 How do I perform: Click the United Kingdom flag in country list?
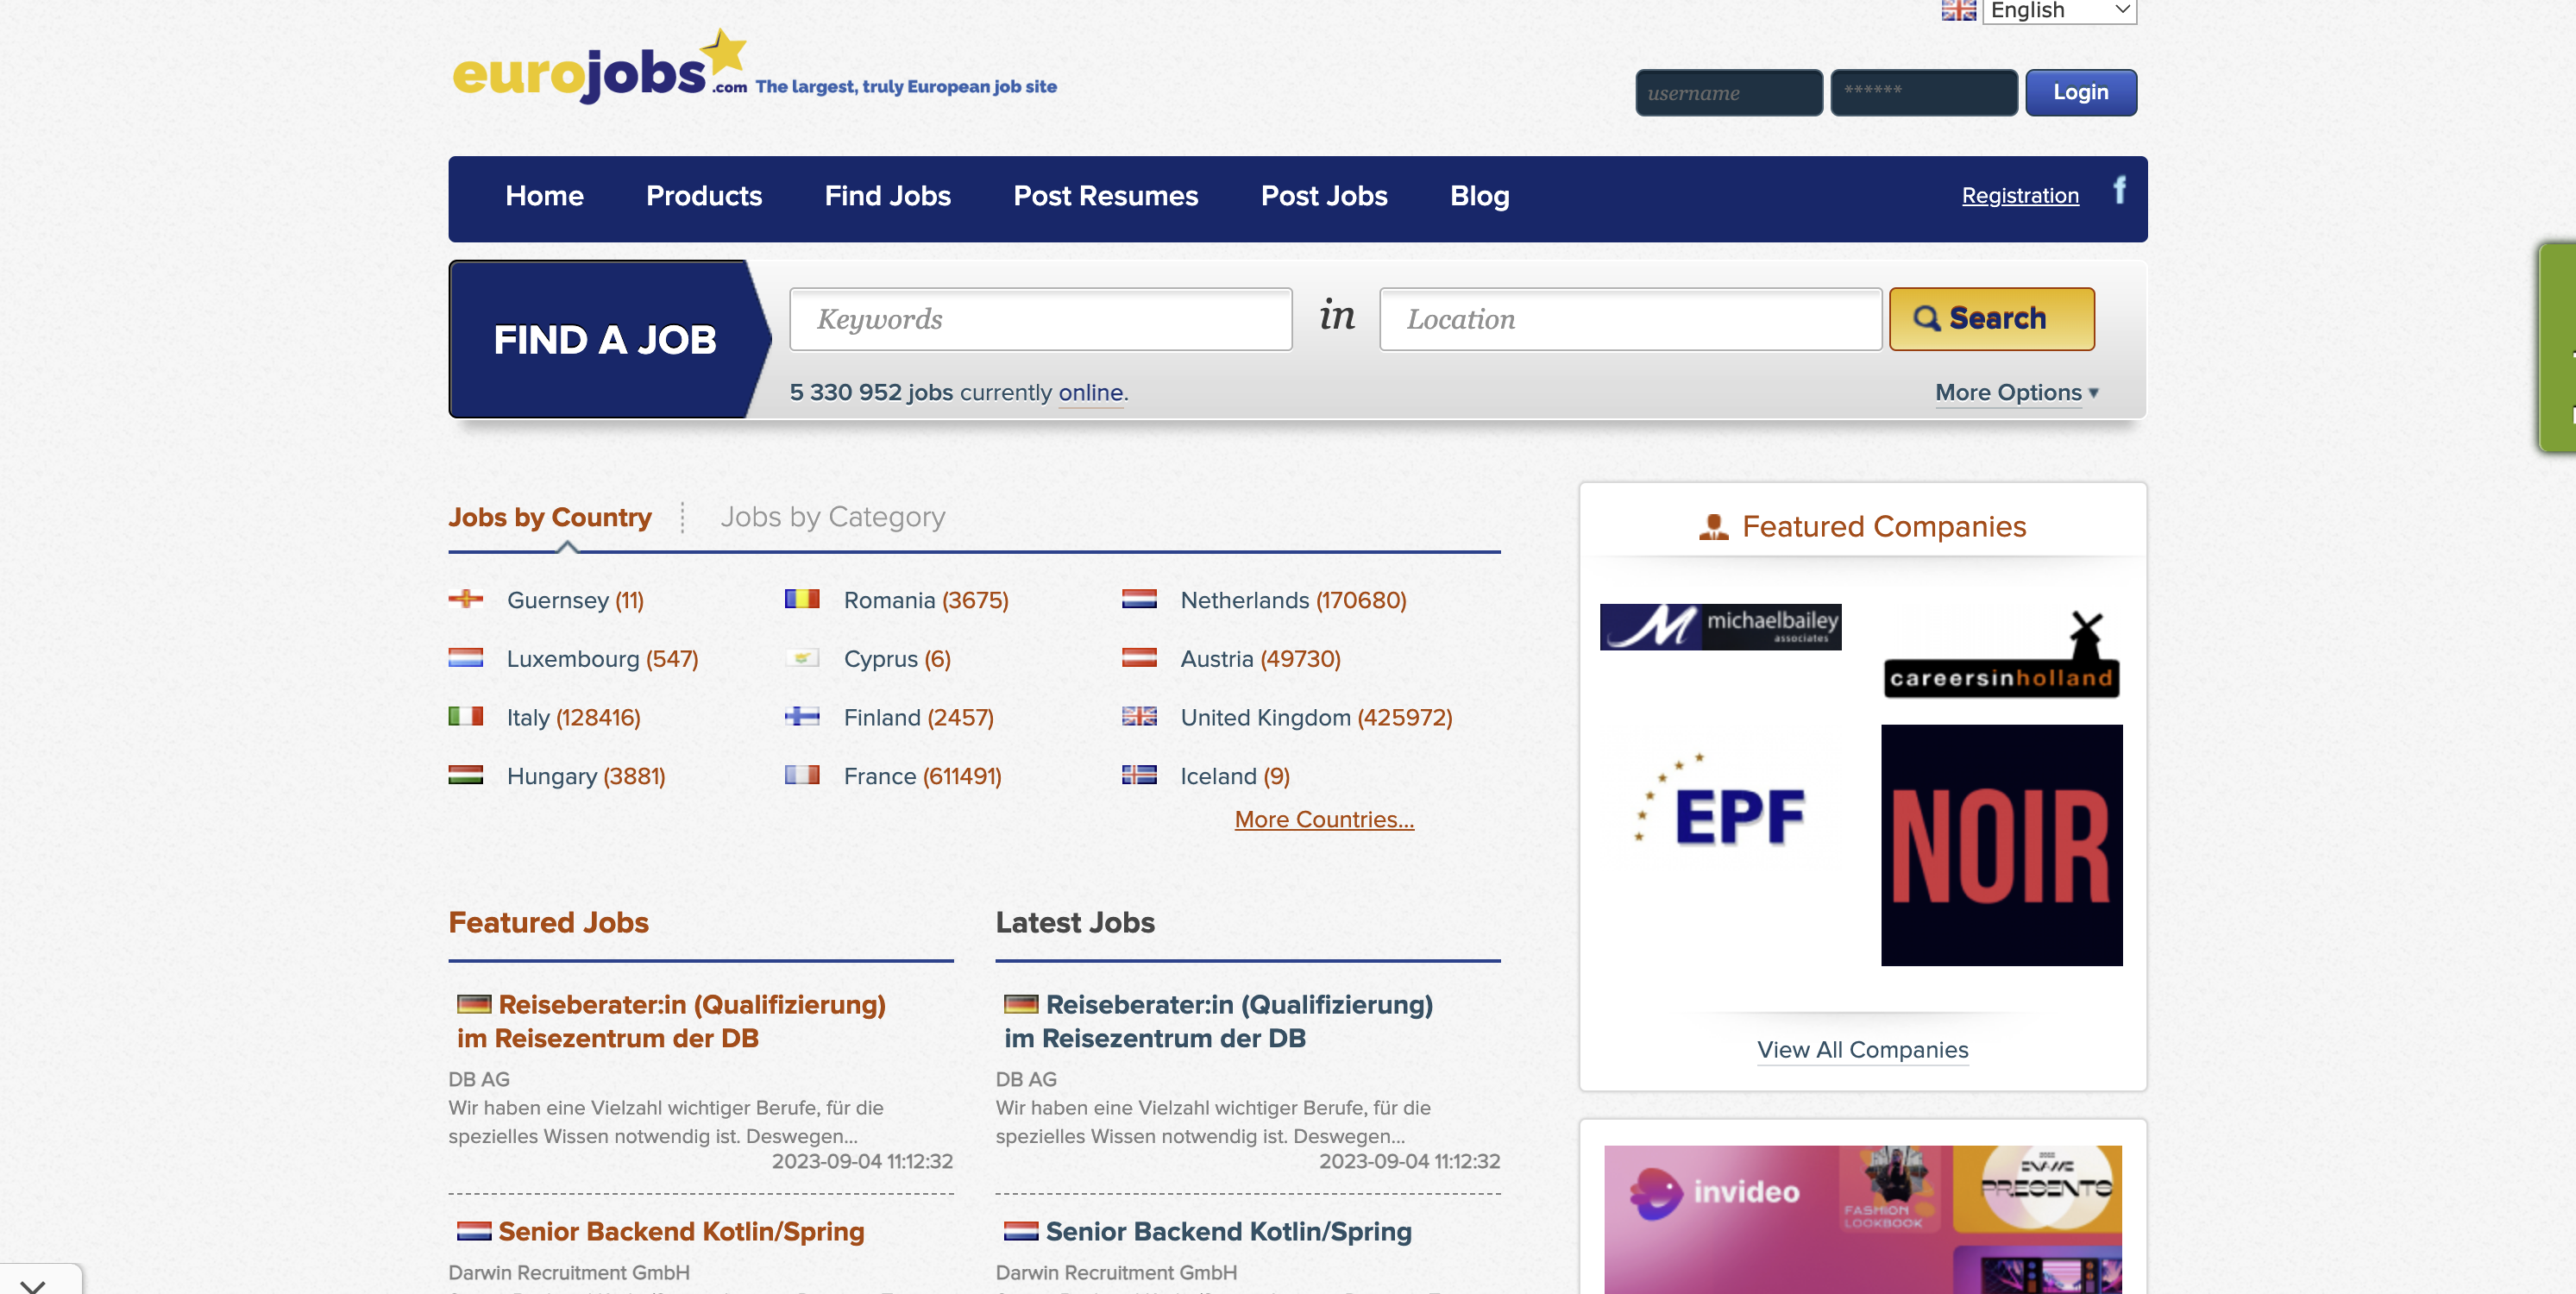click(1139, 716)
